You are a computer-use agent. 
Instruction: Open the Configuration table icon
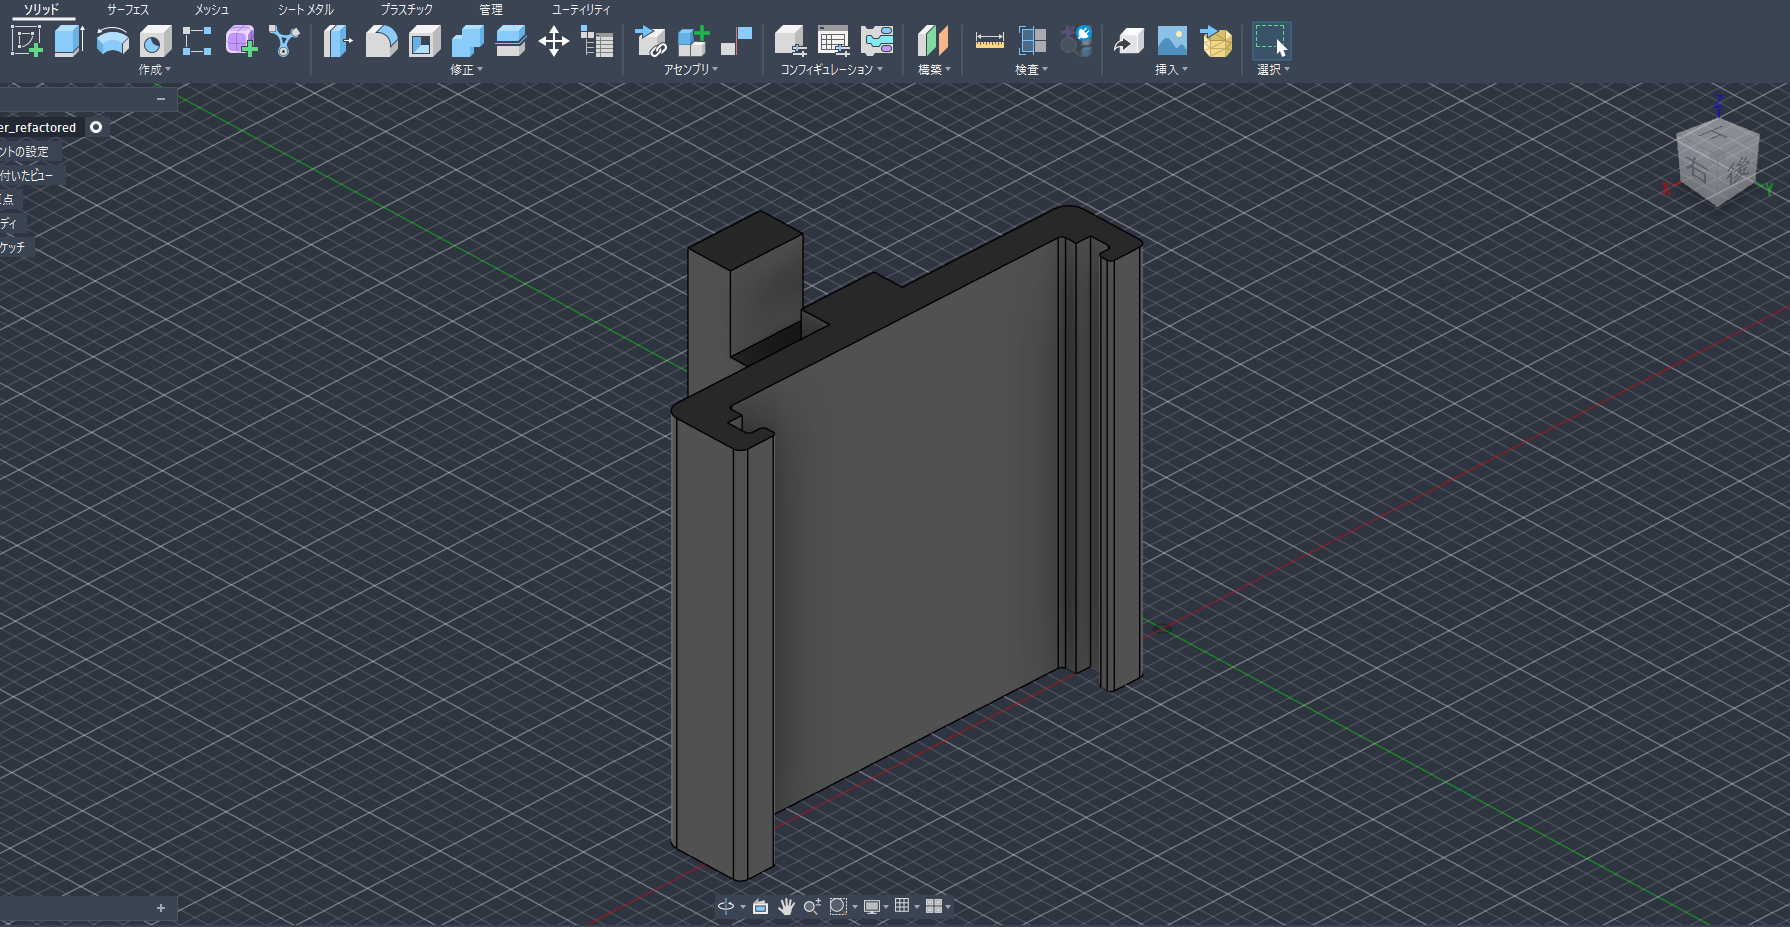click(833, 41)
